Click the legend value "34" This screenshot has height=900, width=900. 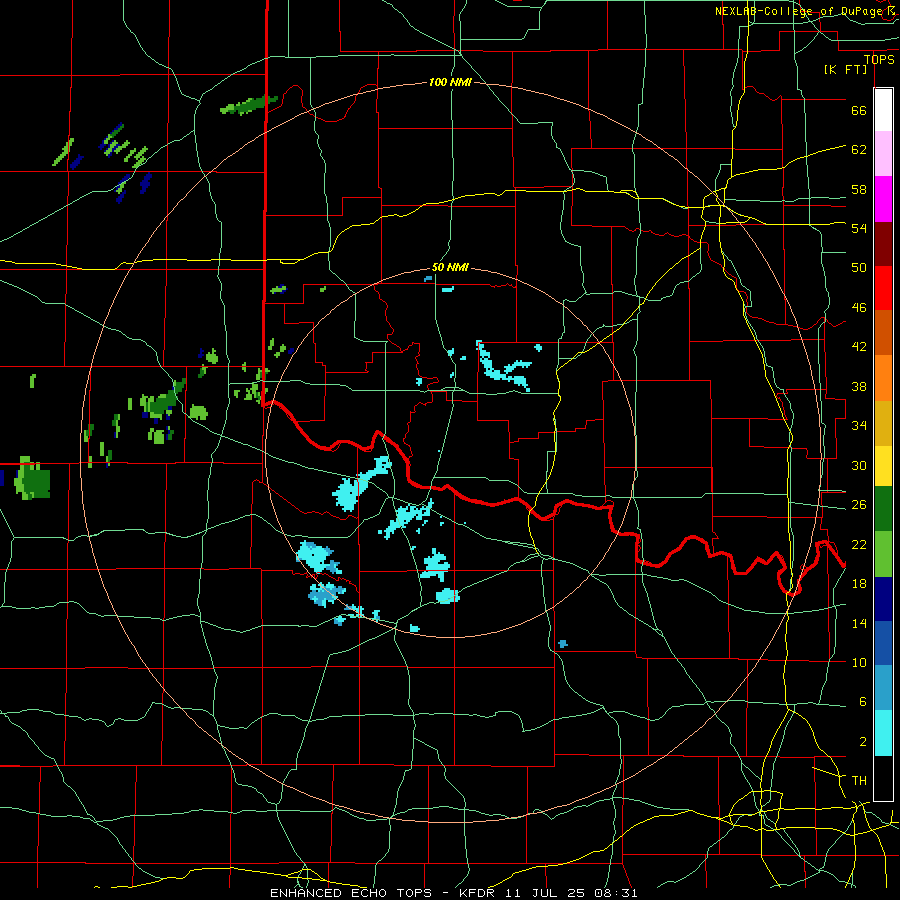point(859,426)
